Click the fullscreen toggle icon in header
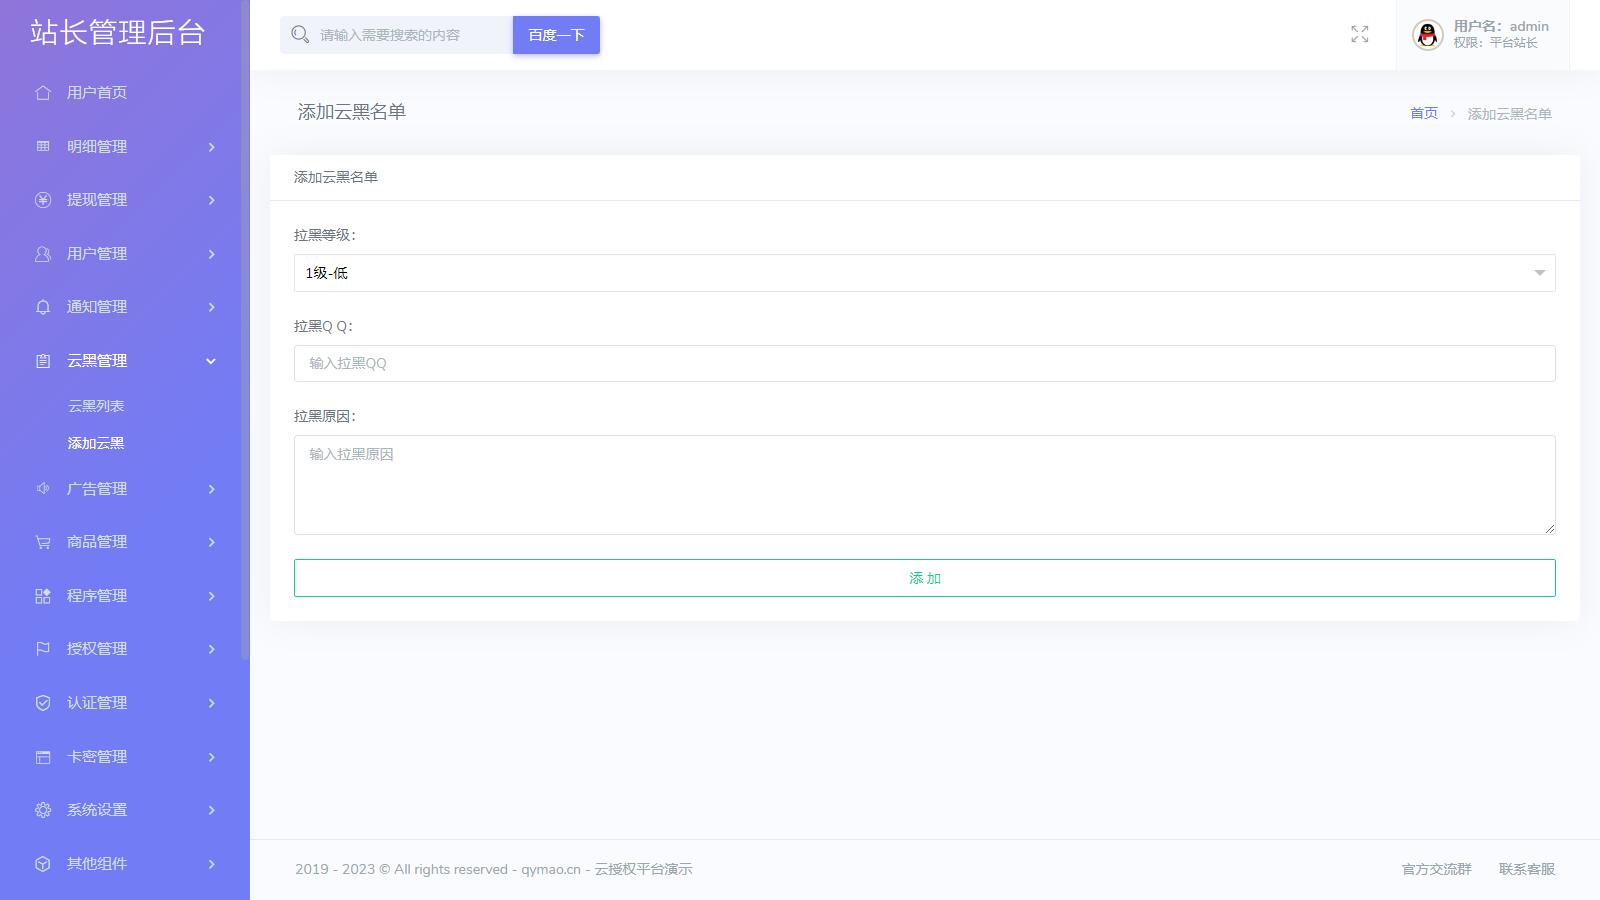 coord(1359,35)
